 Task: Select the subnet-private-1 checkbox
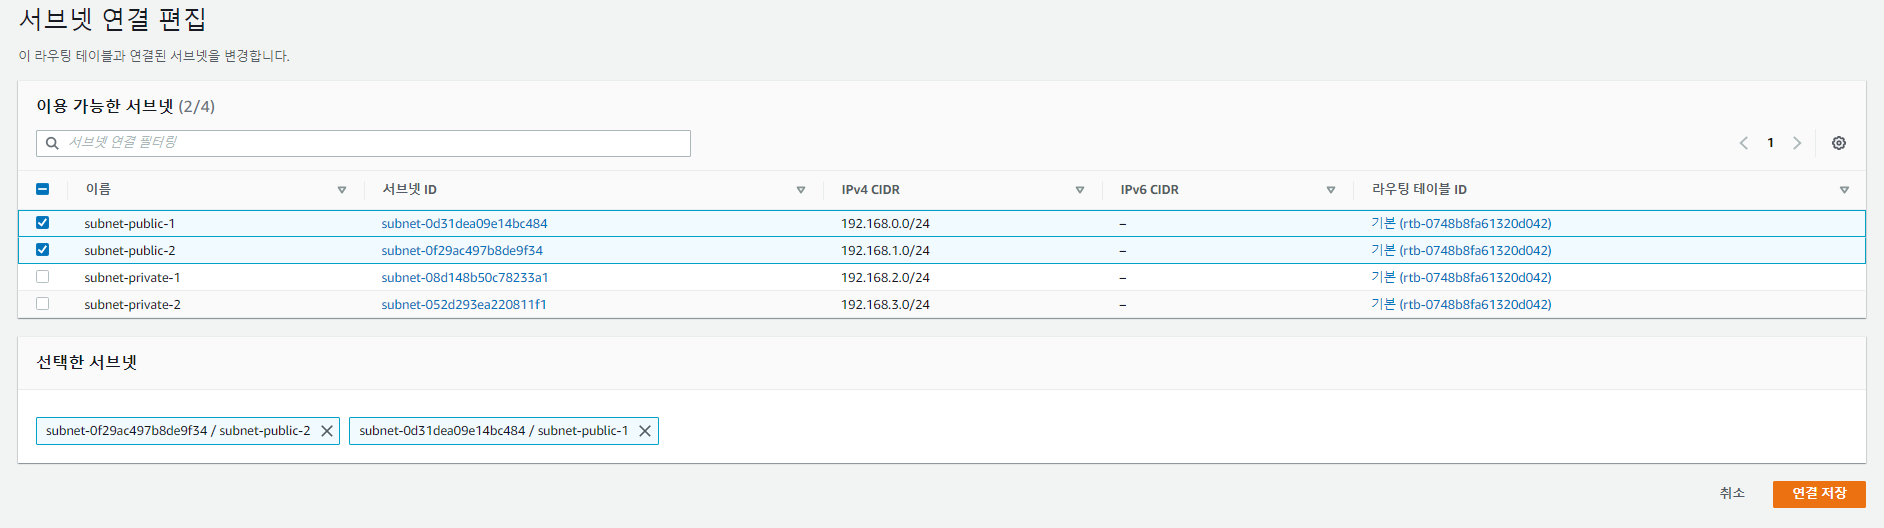tap(42, 277)
